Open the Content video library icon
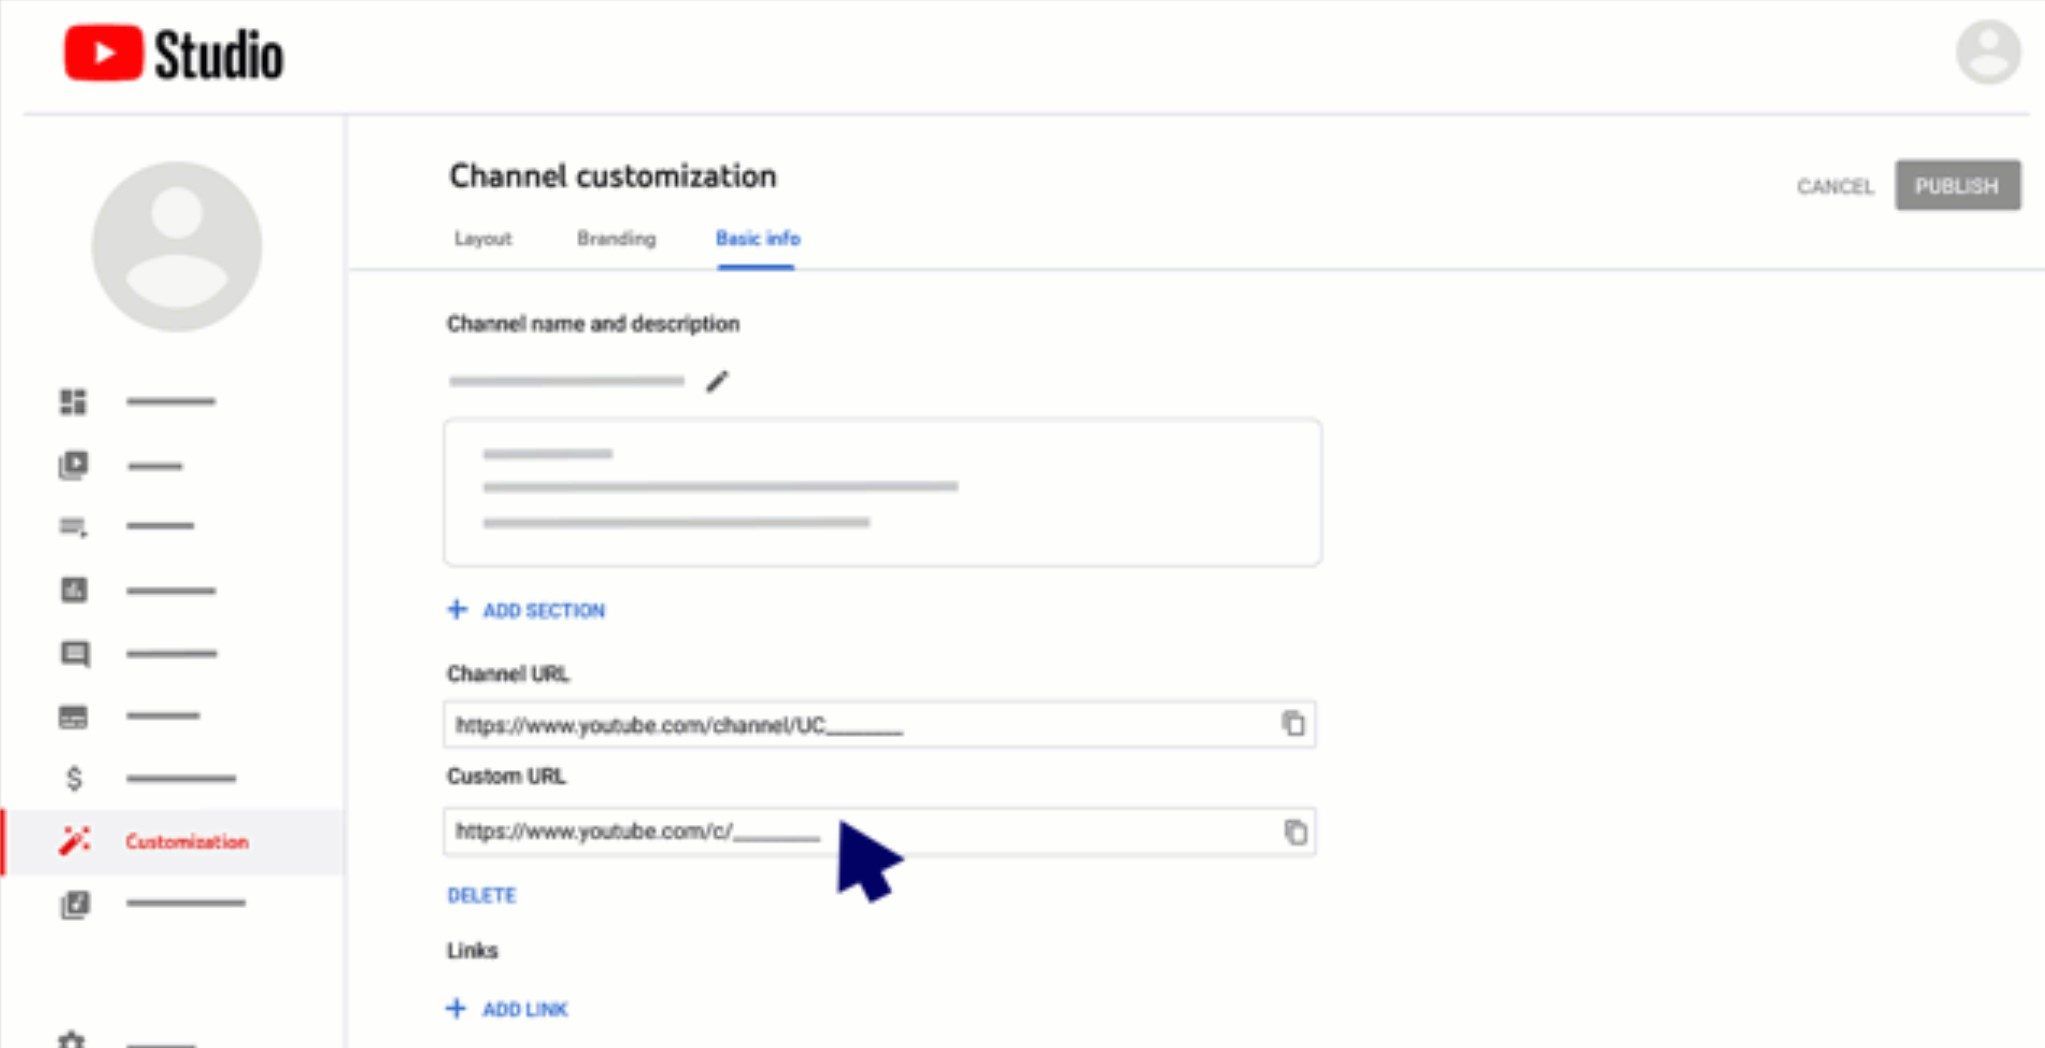The width and height of the screenshot is (2045, 1048). click(x=73, y=465)
